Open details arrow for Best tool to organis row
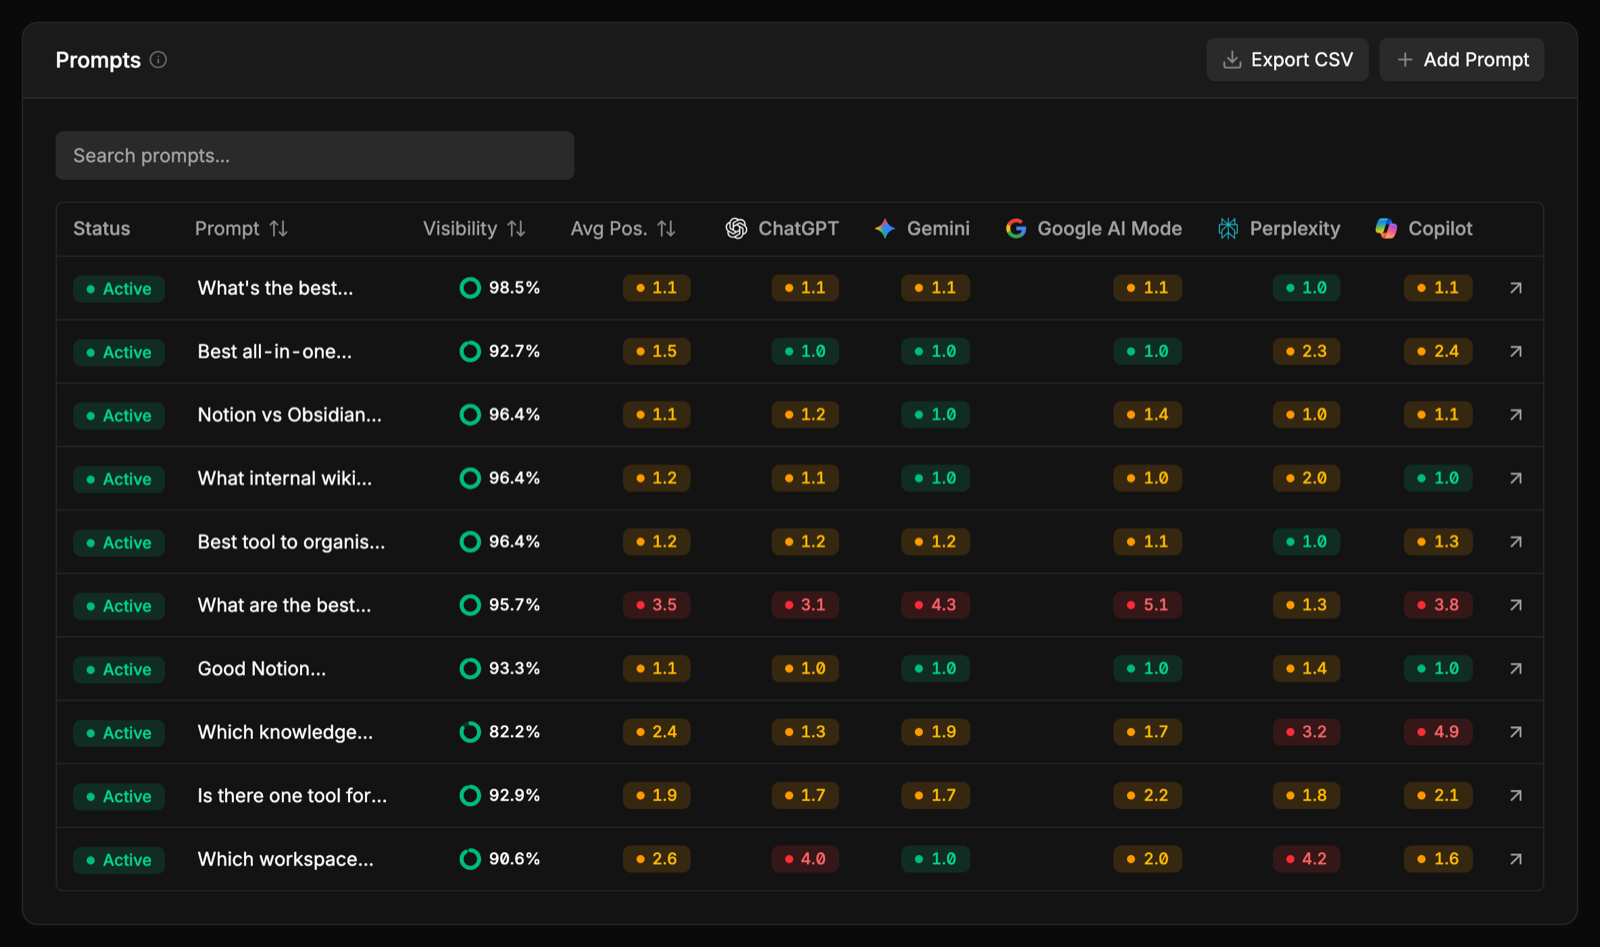Screen dimensions: 1600x947 coord(1516,542)
